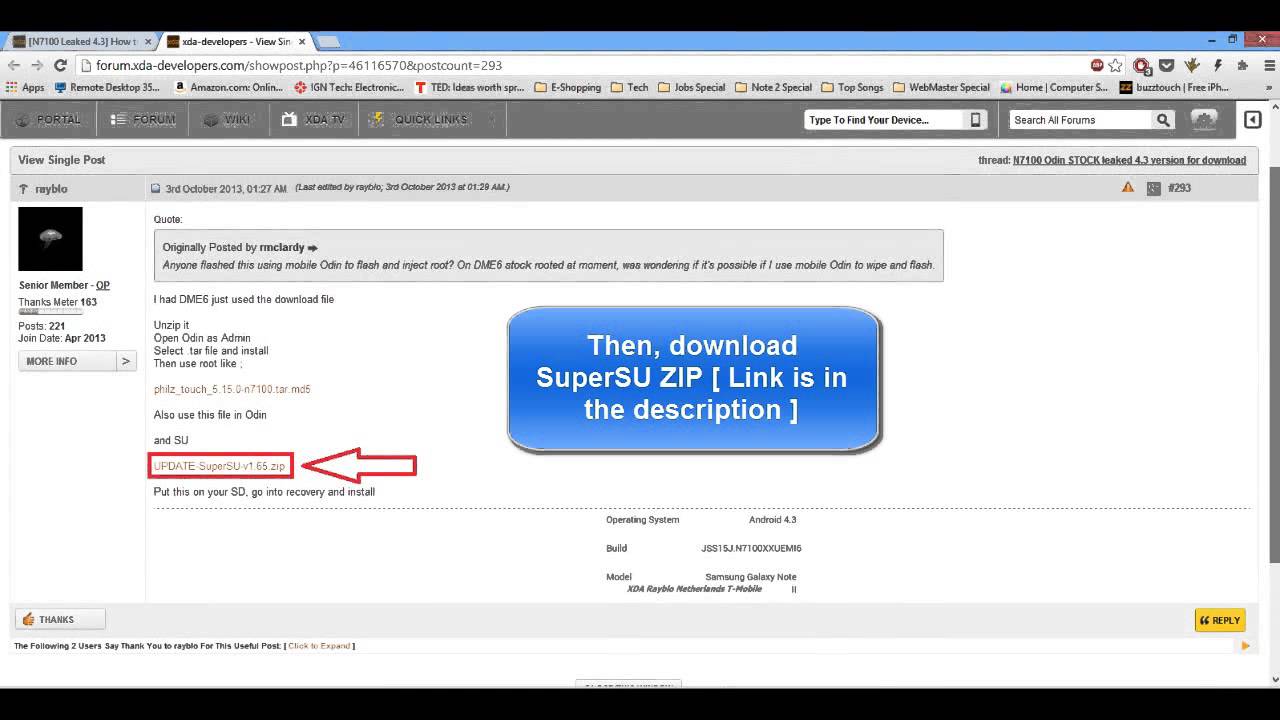Screen dimensions: 1280x720
Task: Open buzztouch bookmark
Action: [x=1174, y=87]
